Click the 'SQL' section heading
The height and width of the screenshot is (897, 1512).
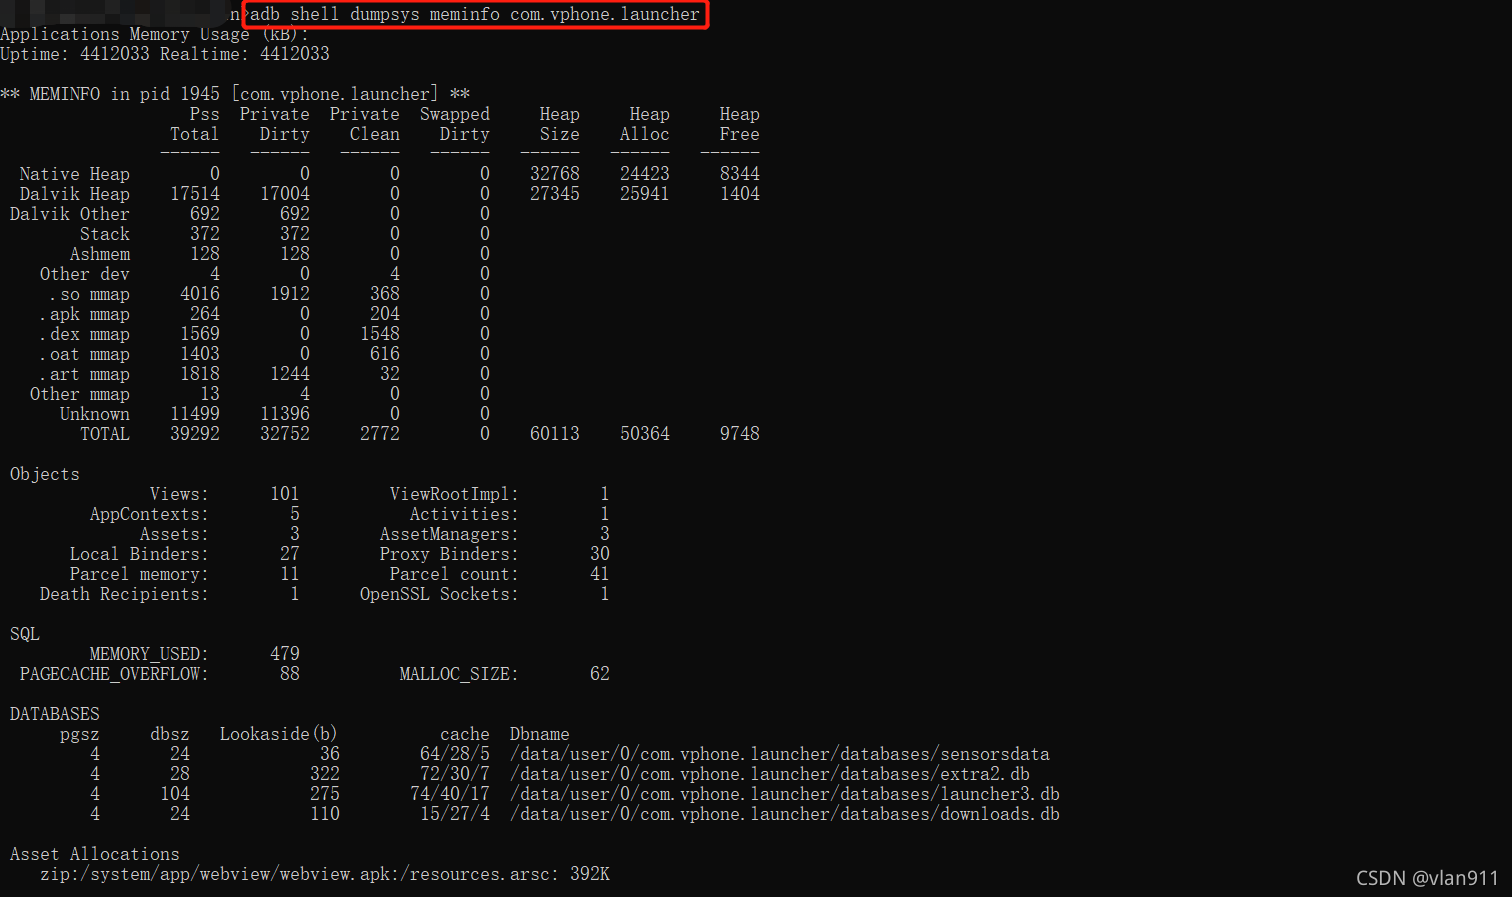tap(25, 634)
